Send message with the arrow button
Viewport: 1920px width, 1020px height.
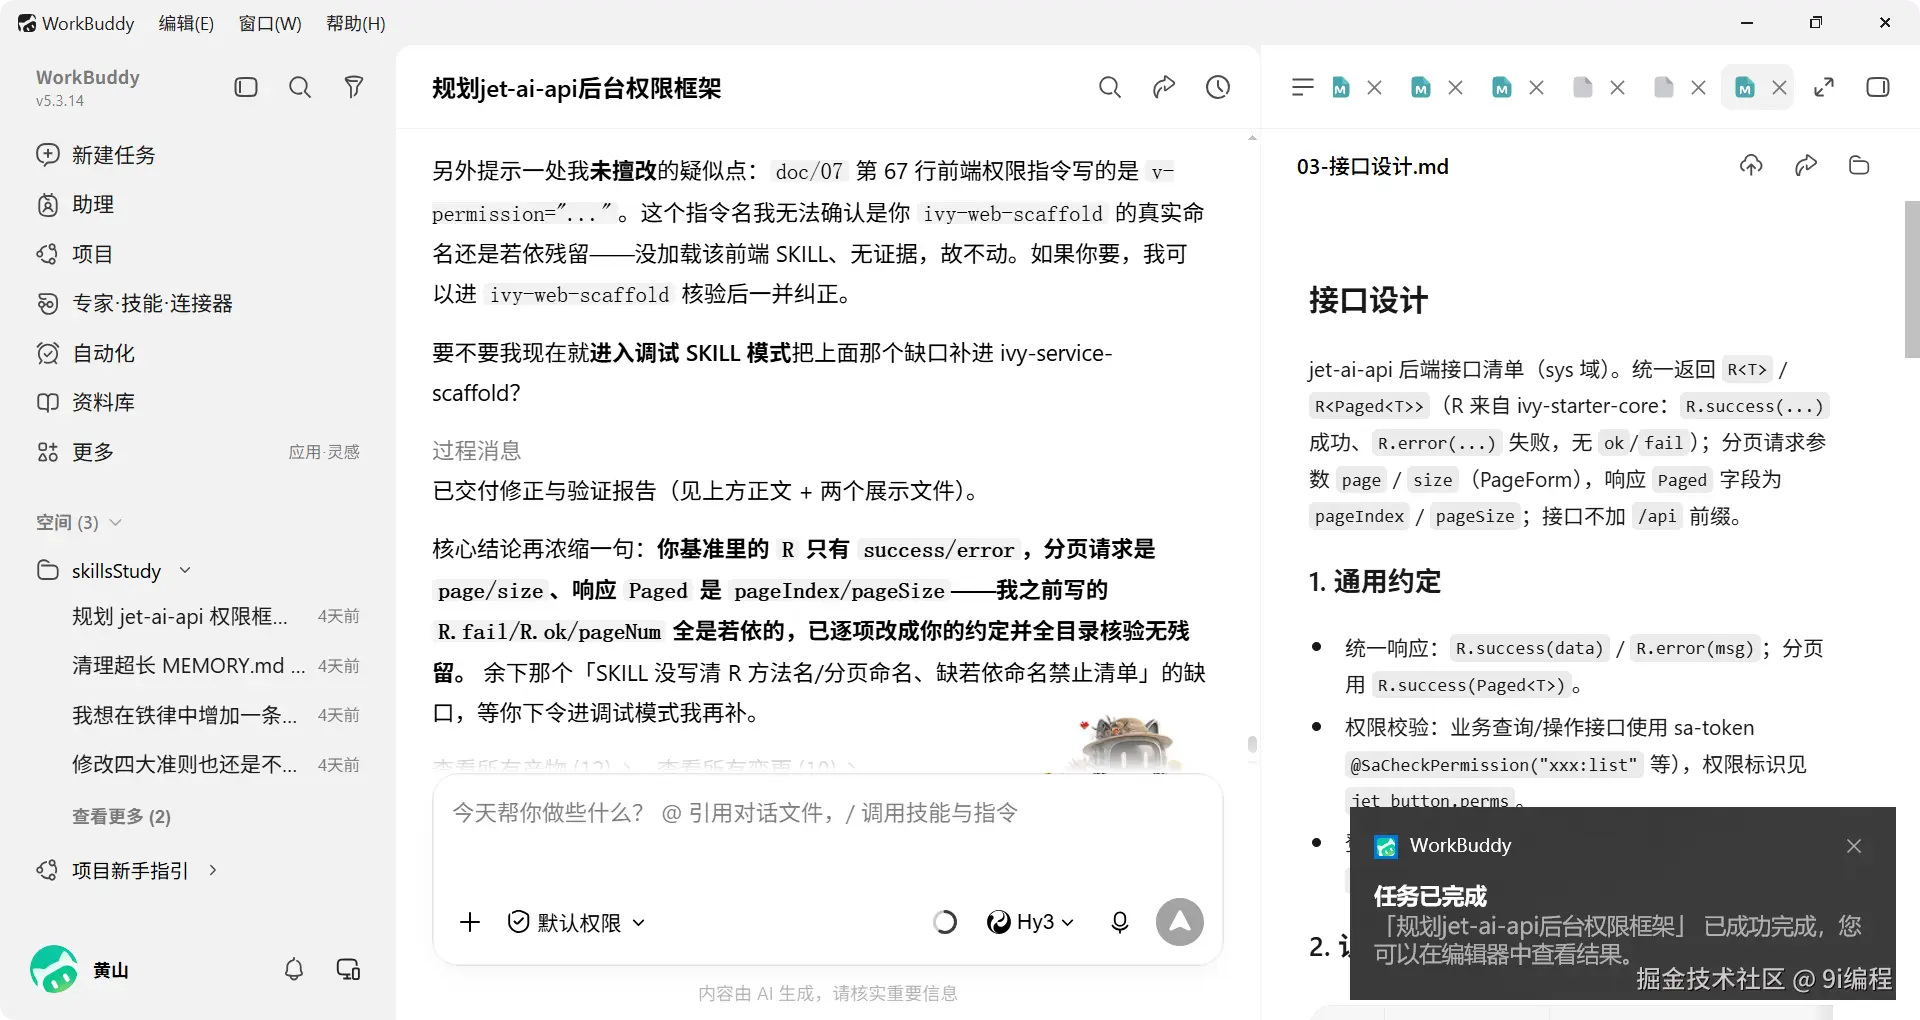coord(1180,922)
